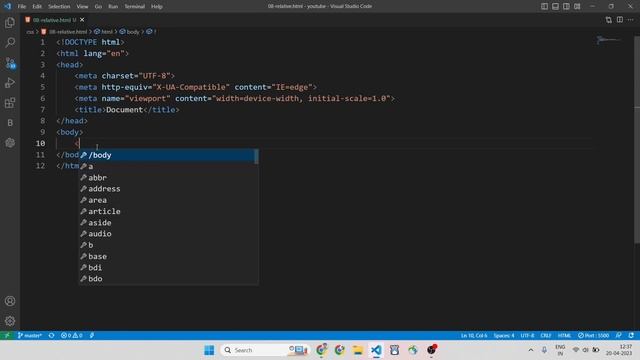Click CRLF end of line setting

point(546,336)
